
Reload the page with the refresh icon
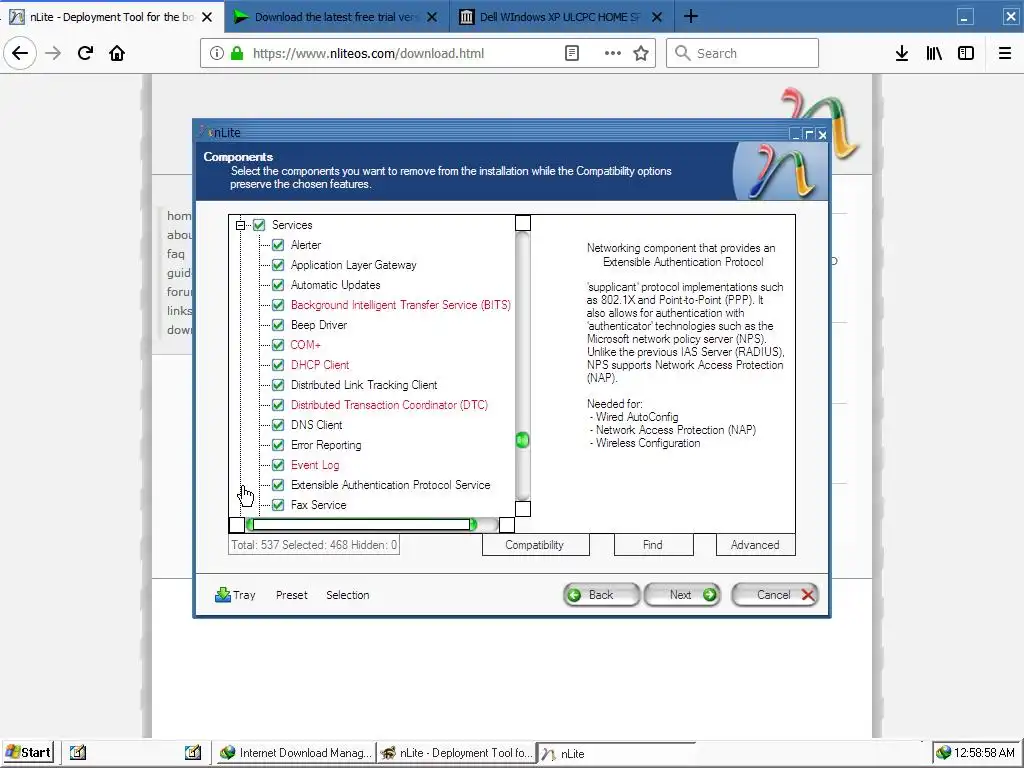click(x=86, y=53)
